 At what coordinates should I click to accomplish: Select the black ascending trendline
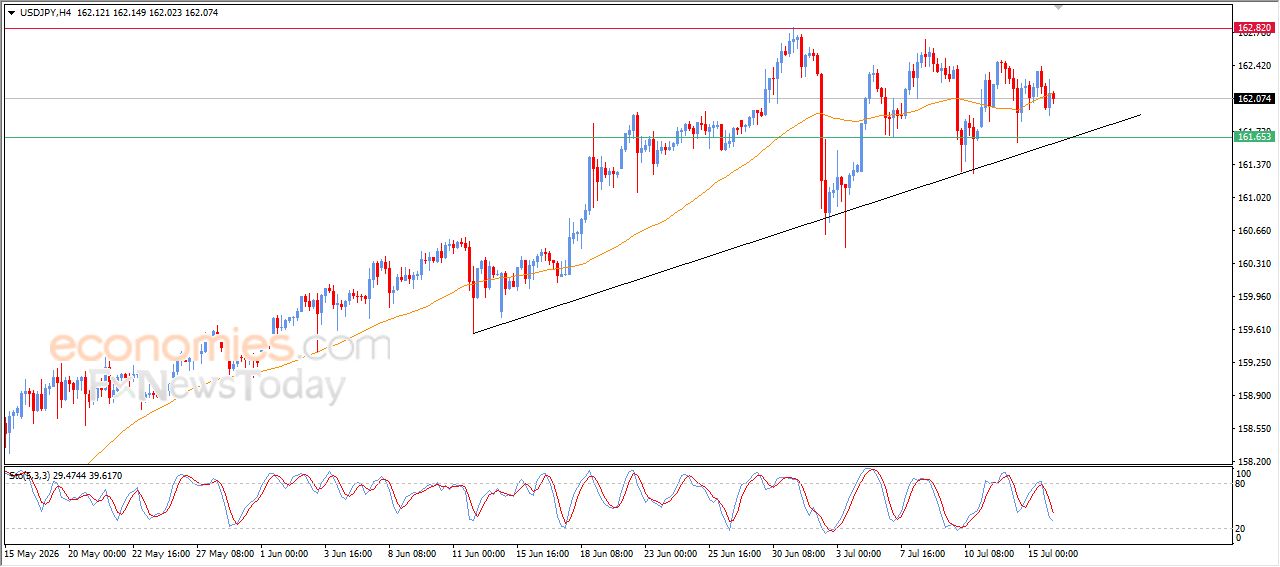[x=806, y=223]
